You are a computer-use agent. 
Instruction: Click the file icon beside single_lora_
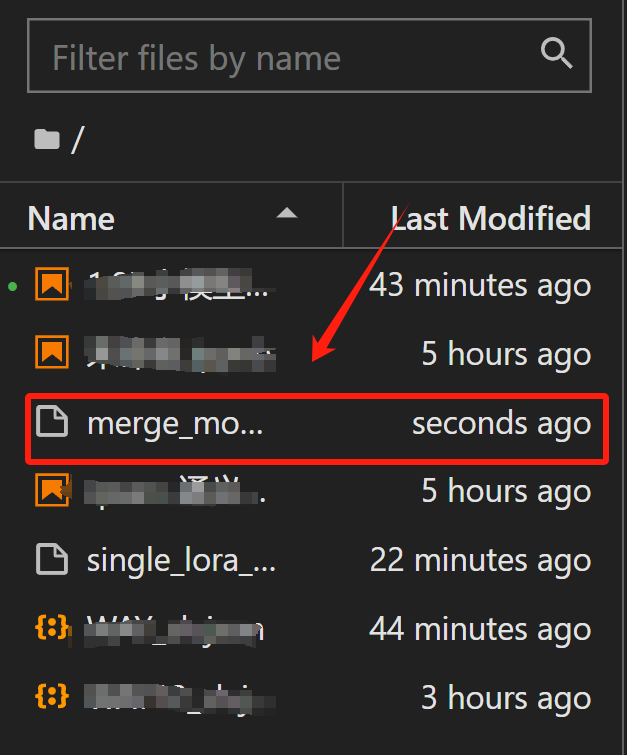(52, 560)
